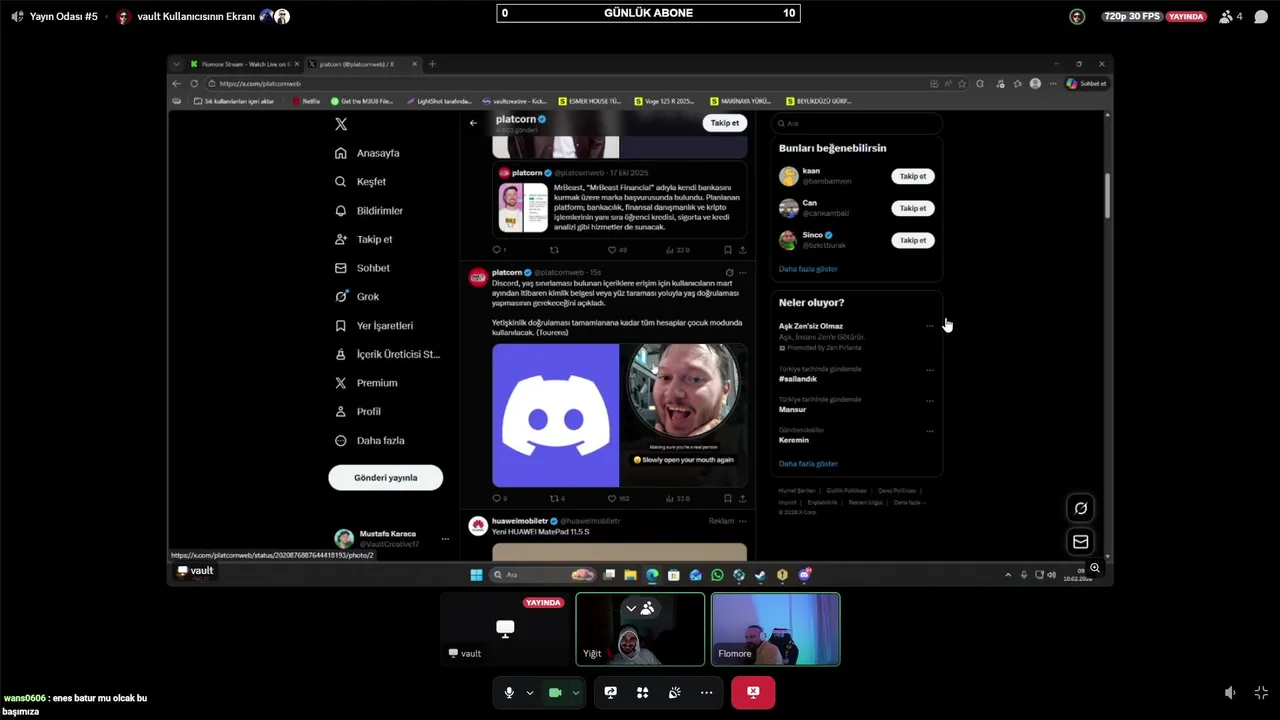1280x720 pixels.
Task: Click the Gönderi yayınla button
Action: [x=385, y=478]
